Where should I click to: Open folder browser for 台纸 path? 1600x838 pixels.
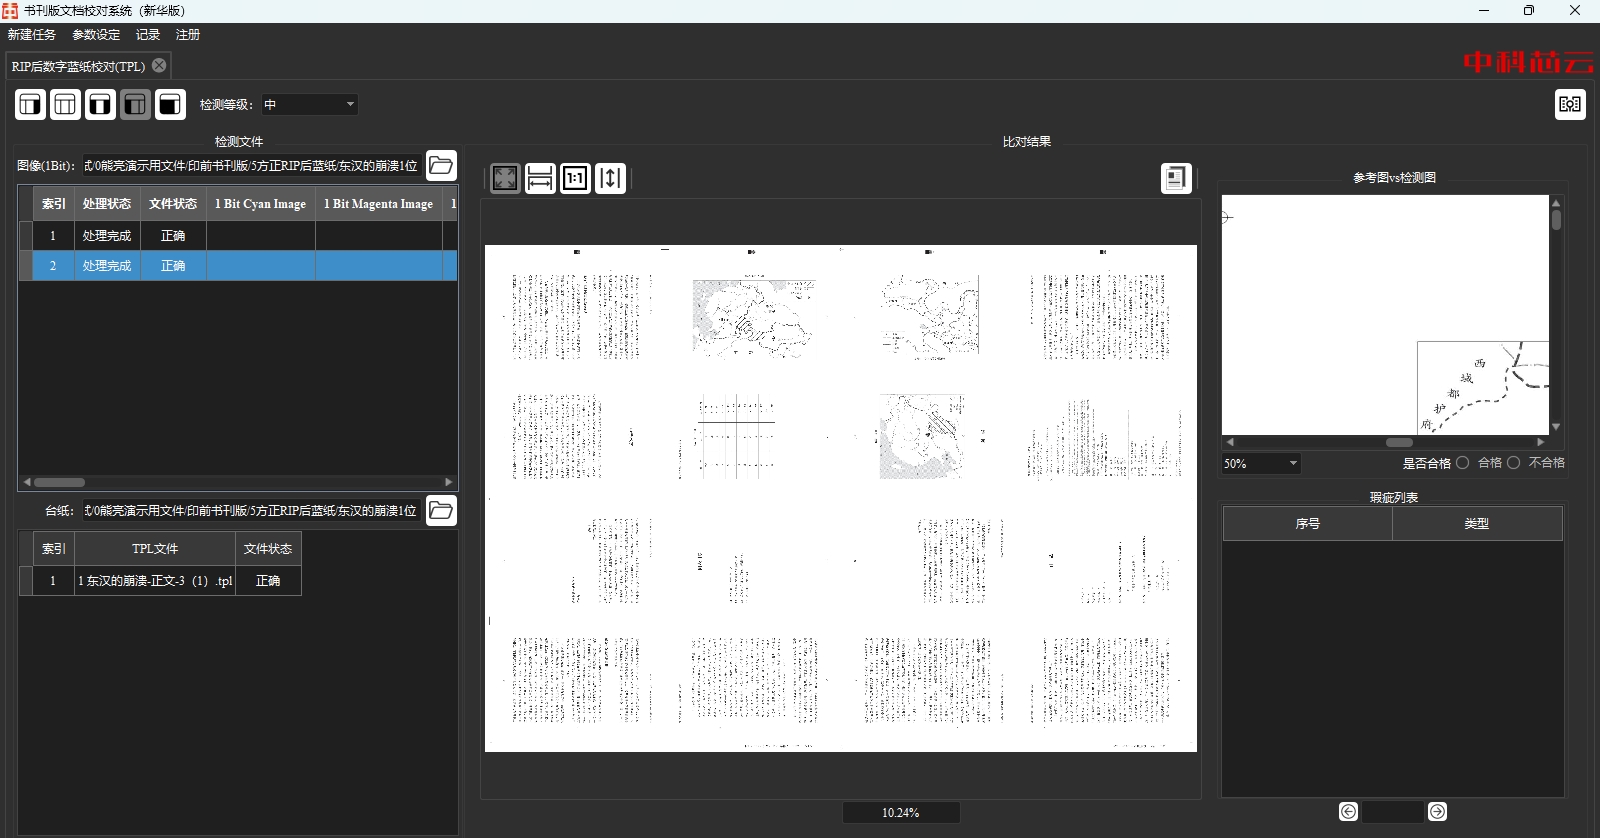(441, 510)
